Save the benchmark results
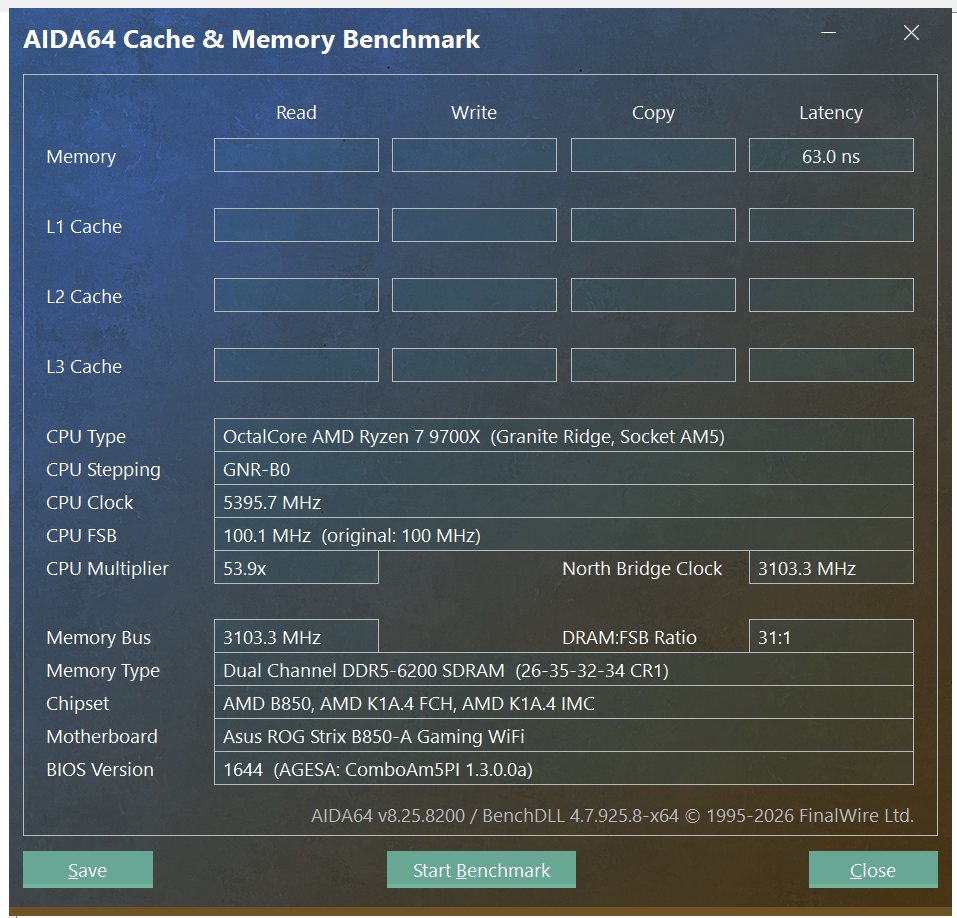 click(x=88, y=870)
